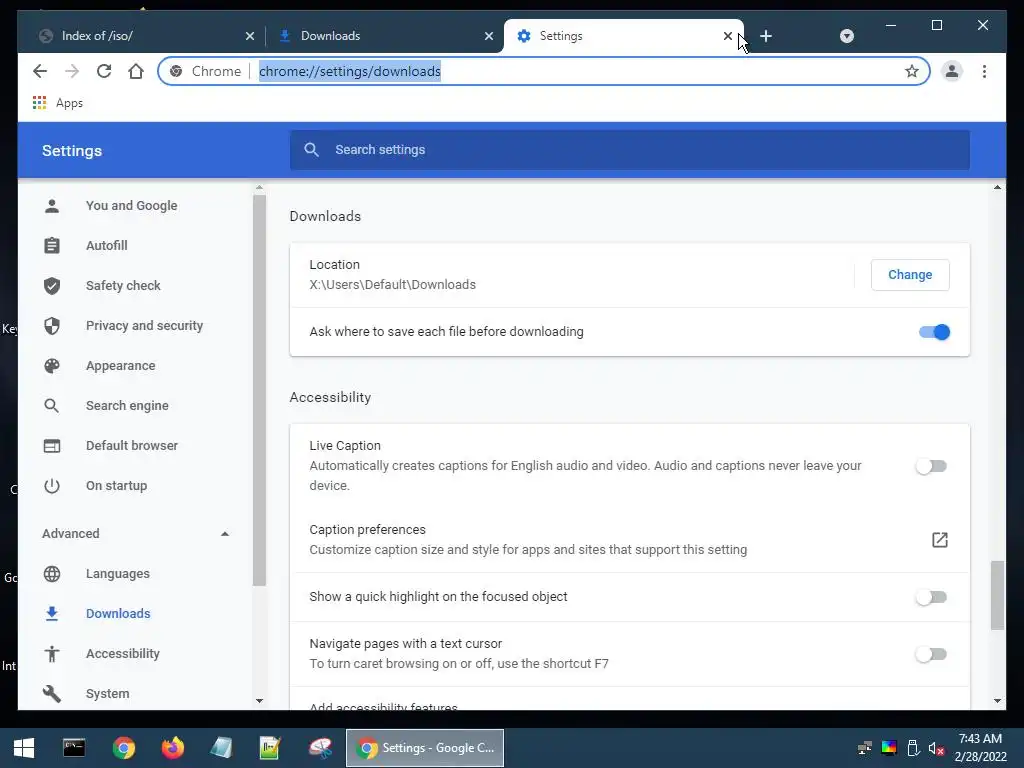The image size is (1024, 768).
Task: Click the taskbar clock and date
Action: [980, 748]
